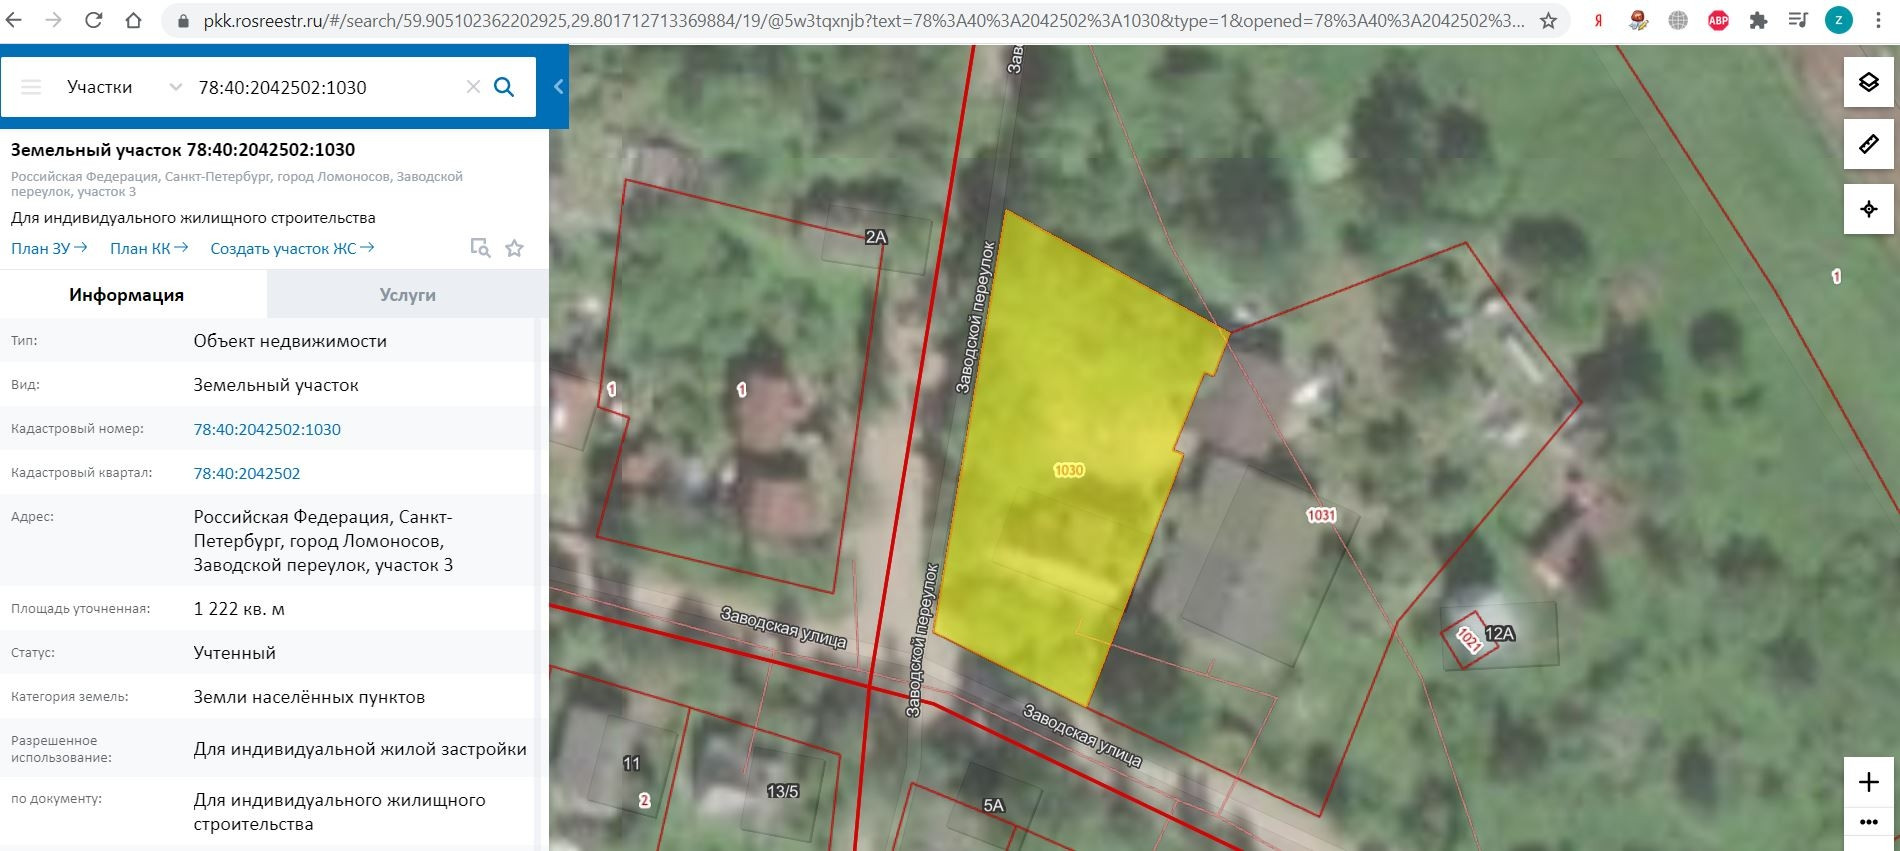Open the Chrome three-dot menu

coord(1878,20)
